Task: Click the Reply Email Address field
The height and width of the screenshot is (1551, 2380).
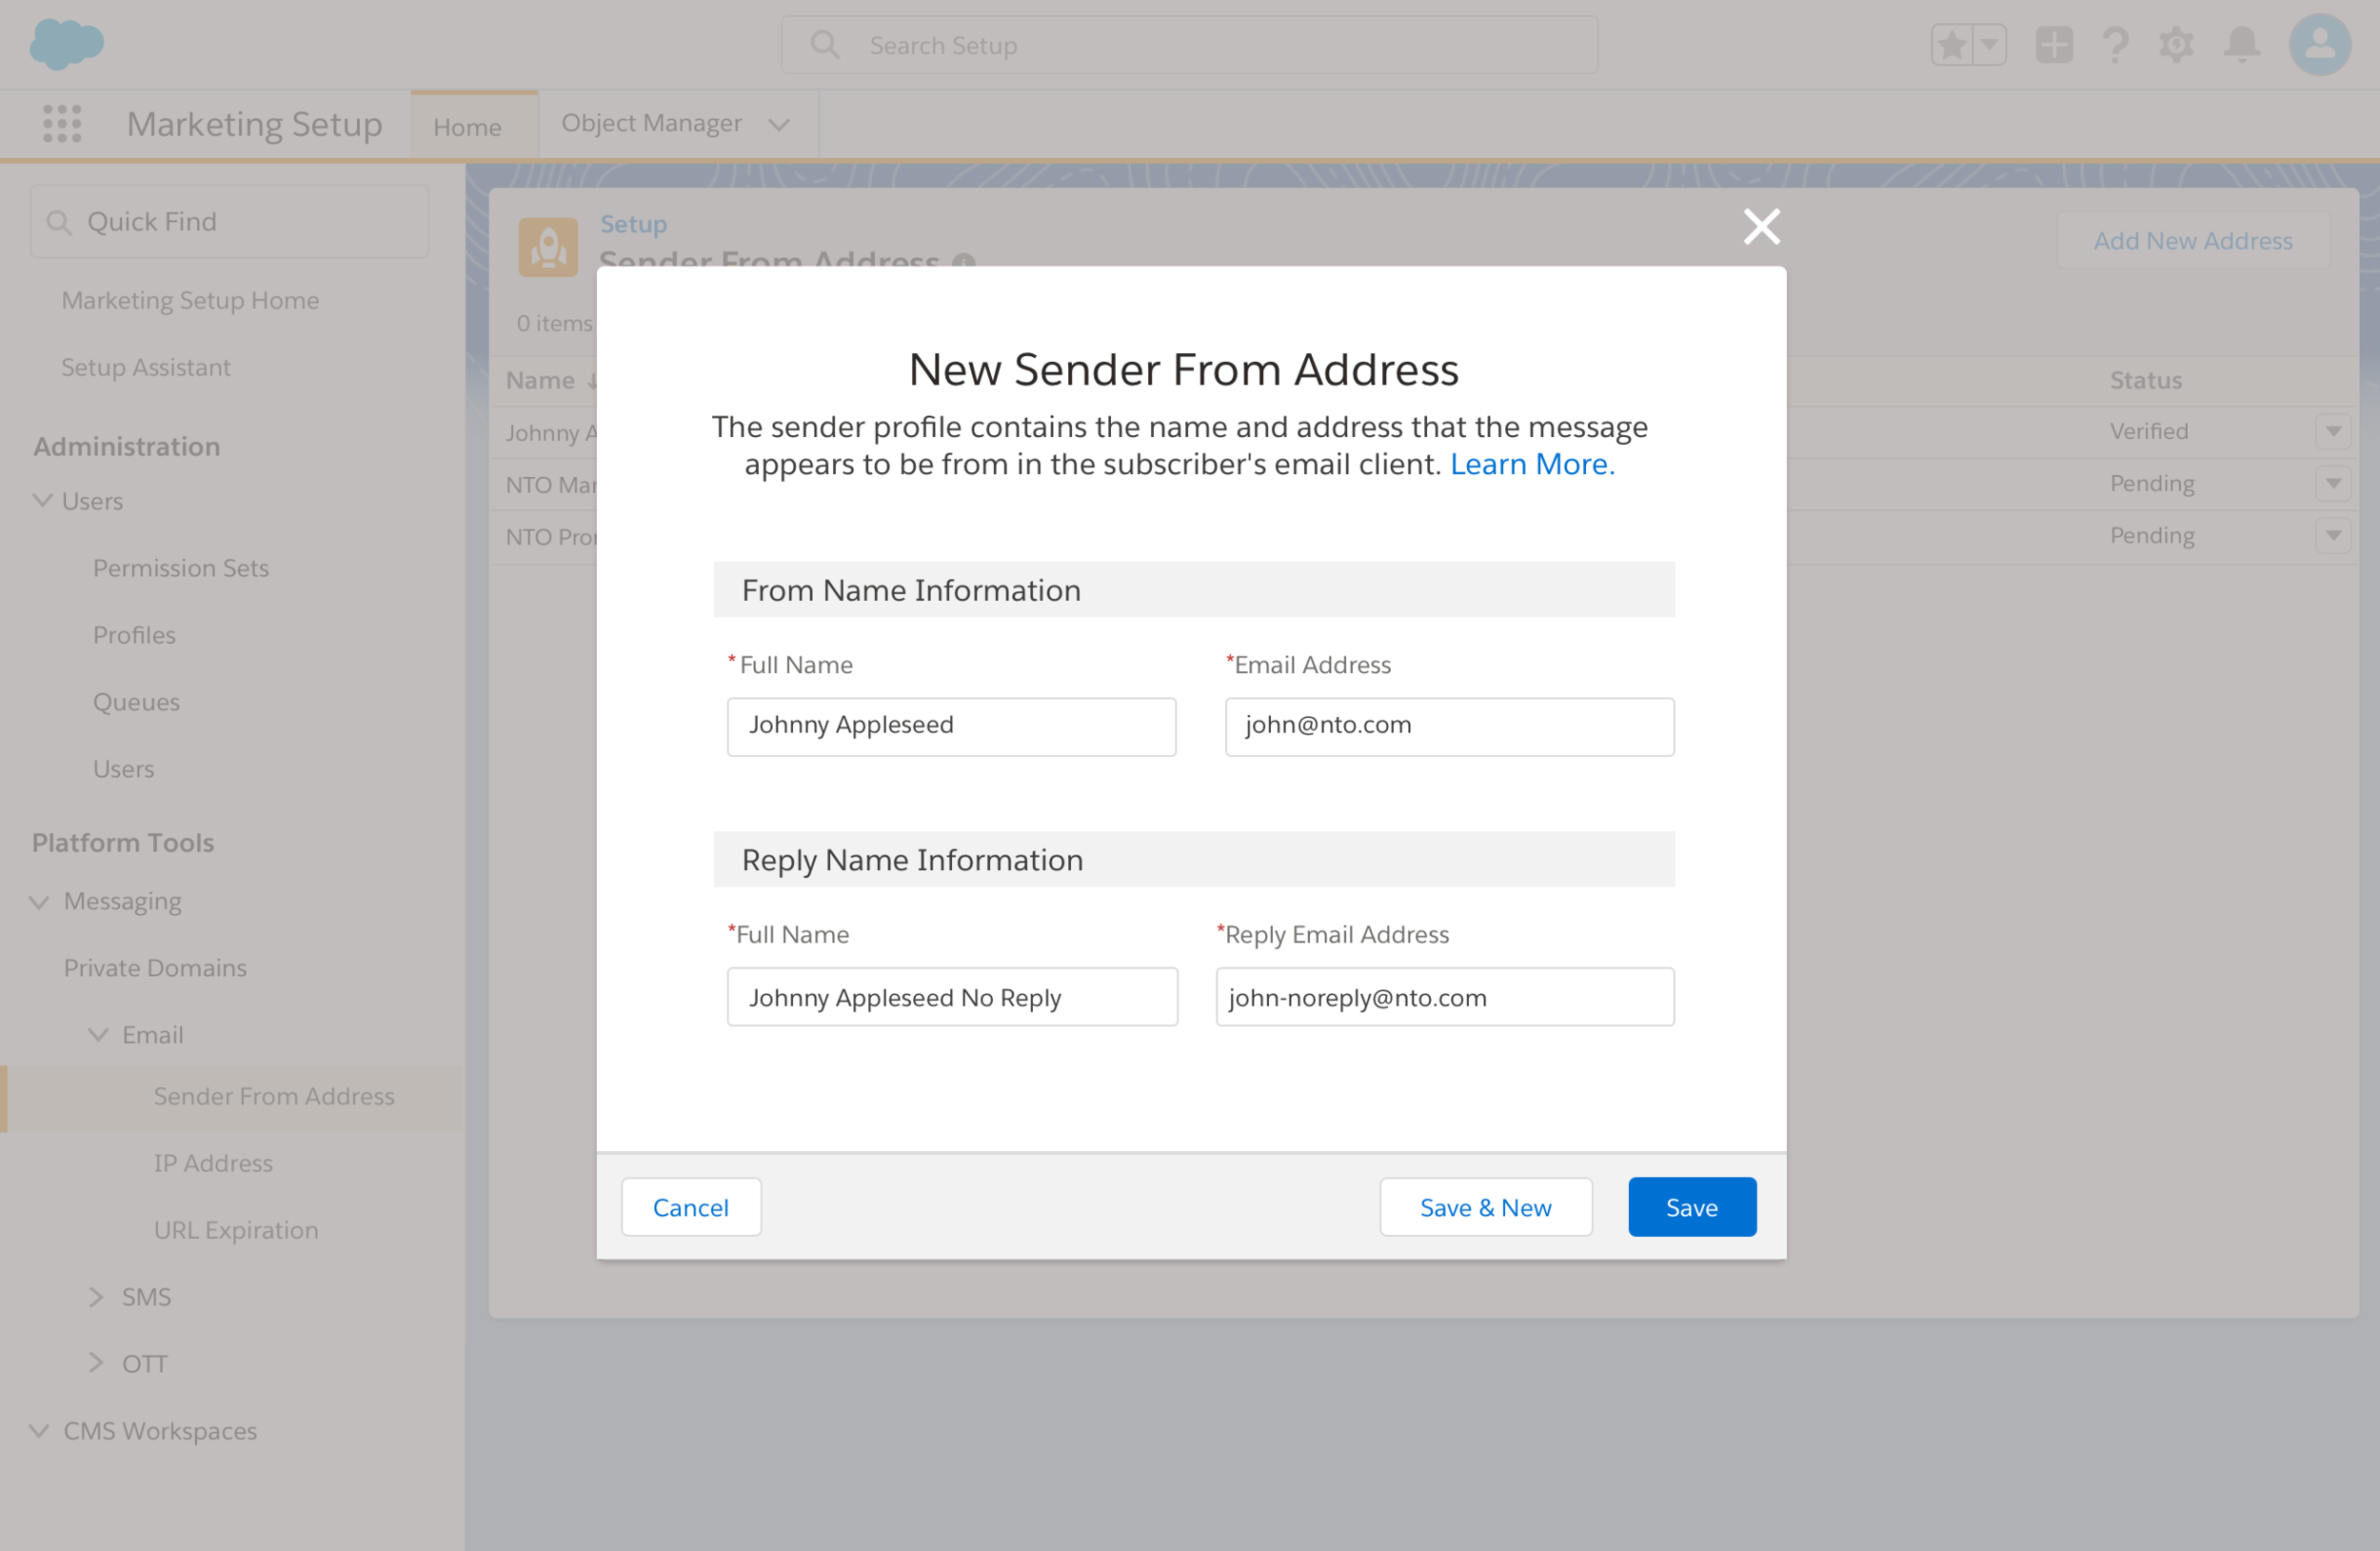Action: coord(1444,997)
